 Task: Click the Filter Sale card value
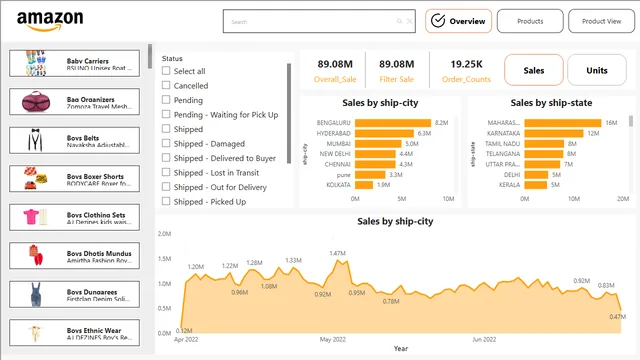pyautogui.click(x=396, y=64)
